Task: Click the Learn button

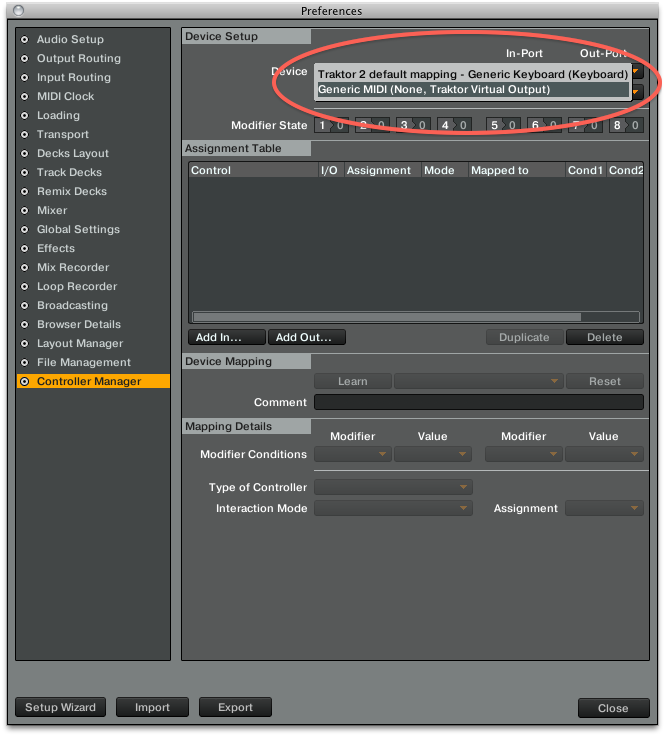Action: pyautogui.click(x=353, y=381)
